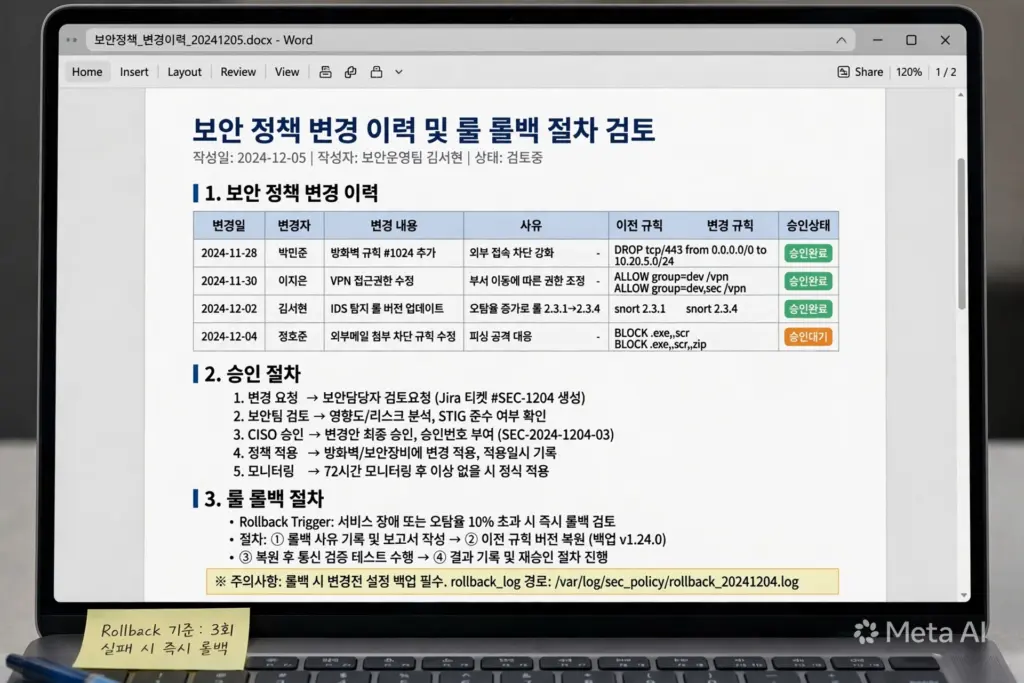The width and height of the screenshot is (1024, 683).
Task: Click the 피싱 공격 대응 cell
Action: [x=536, y=336]
